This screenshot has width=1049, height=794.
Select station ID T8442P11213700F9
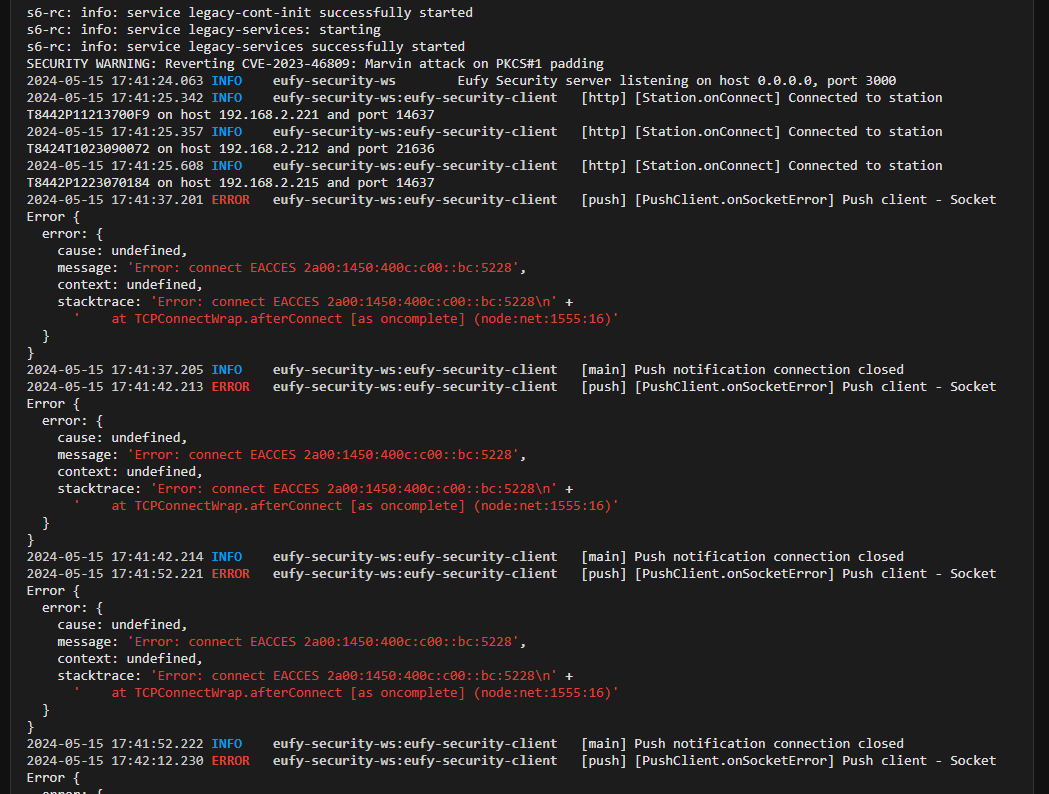(88, 115)
